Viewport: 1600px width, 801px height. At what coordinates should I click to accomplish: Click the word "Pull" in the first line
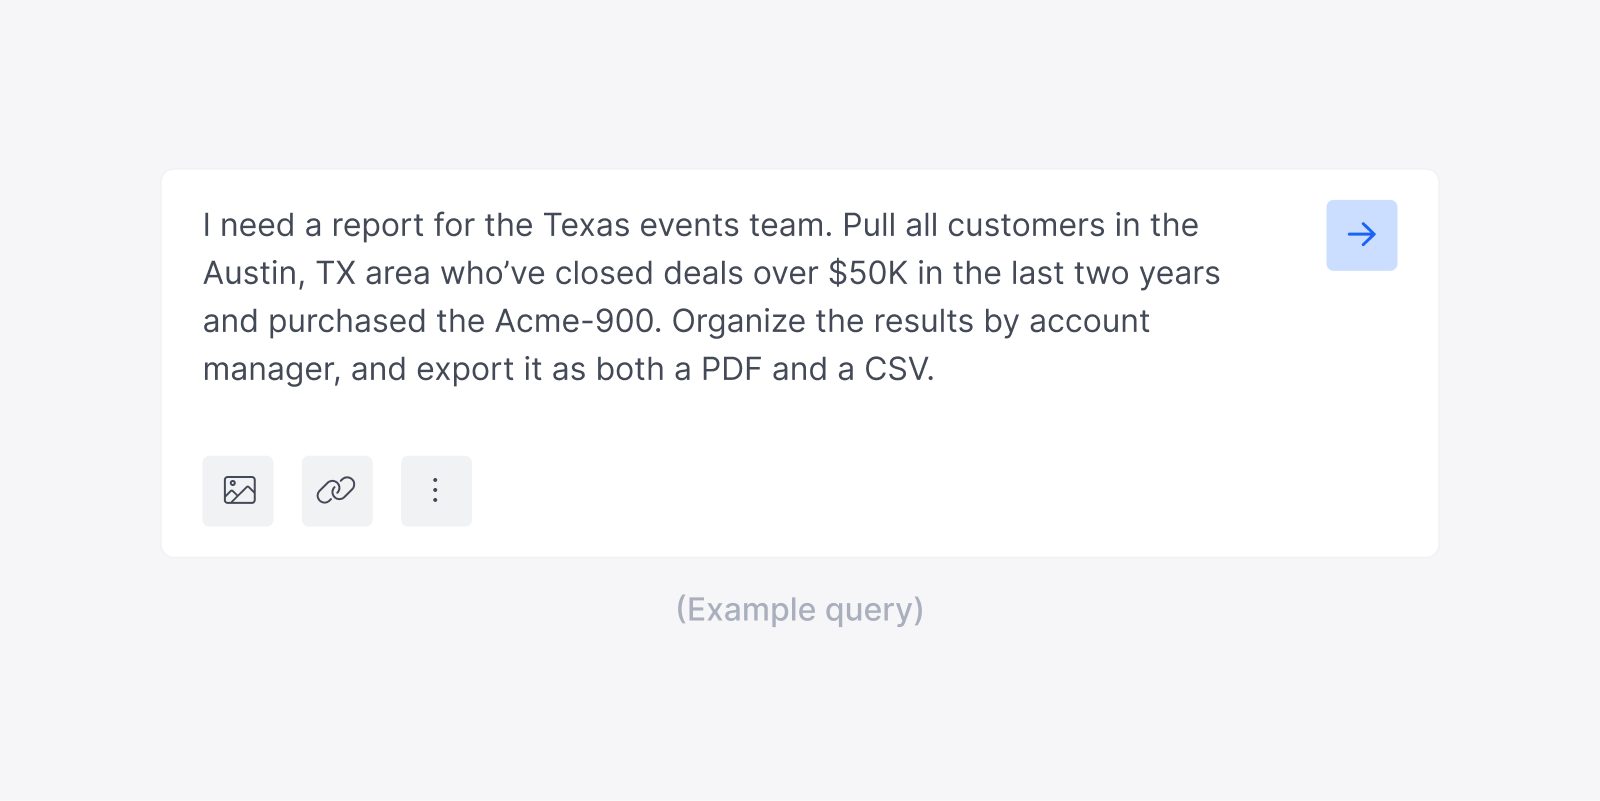(x=869, y=225)
